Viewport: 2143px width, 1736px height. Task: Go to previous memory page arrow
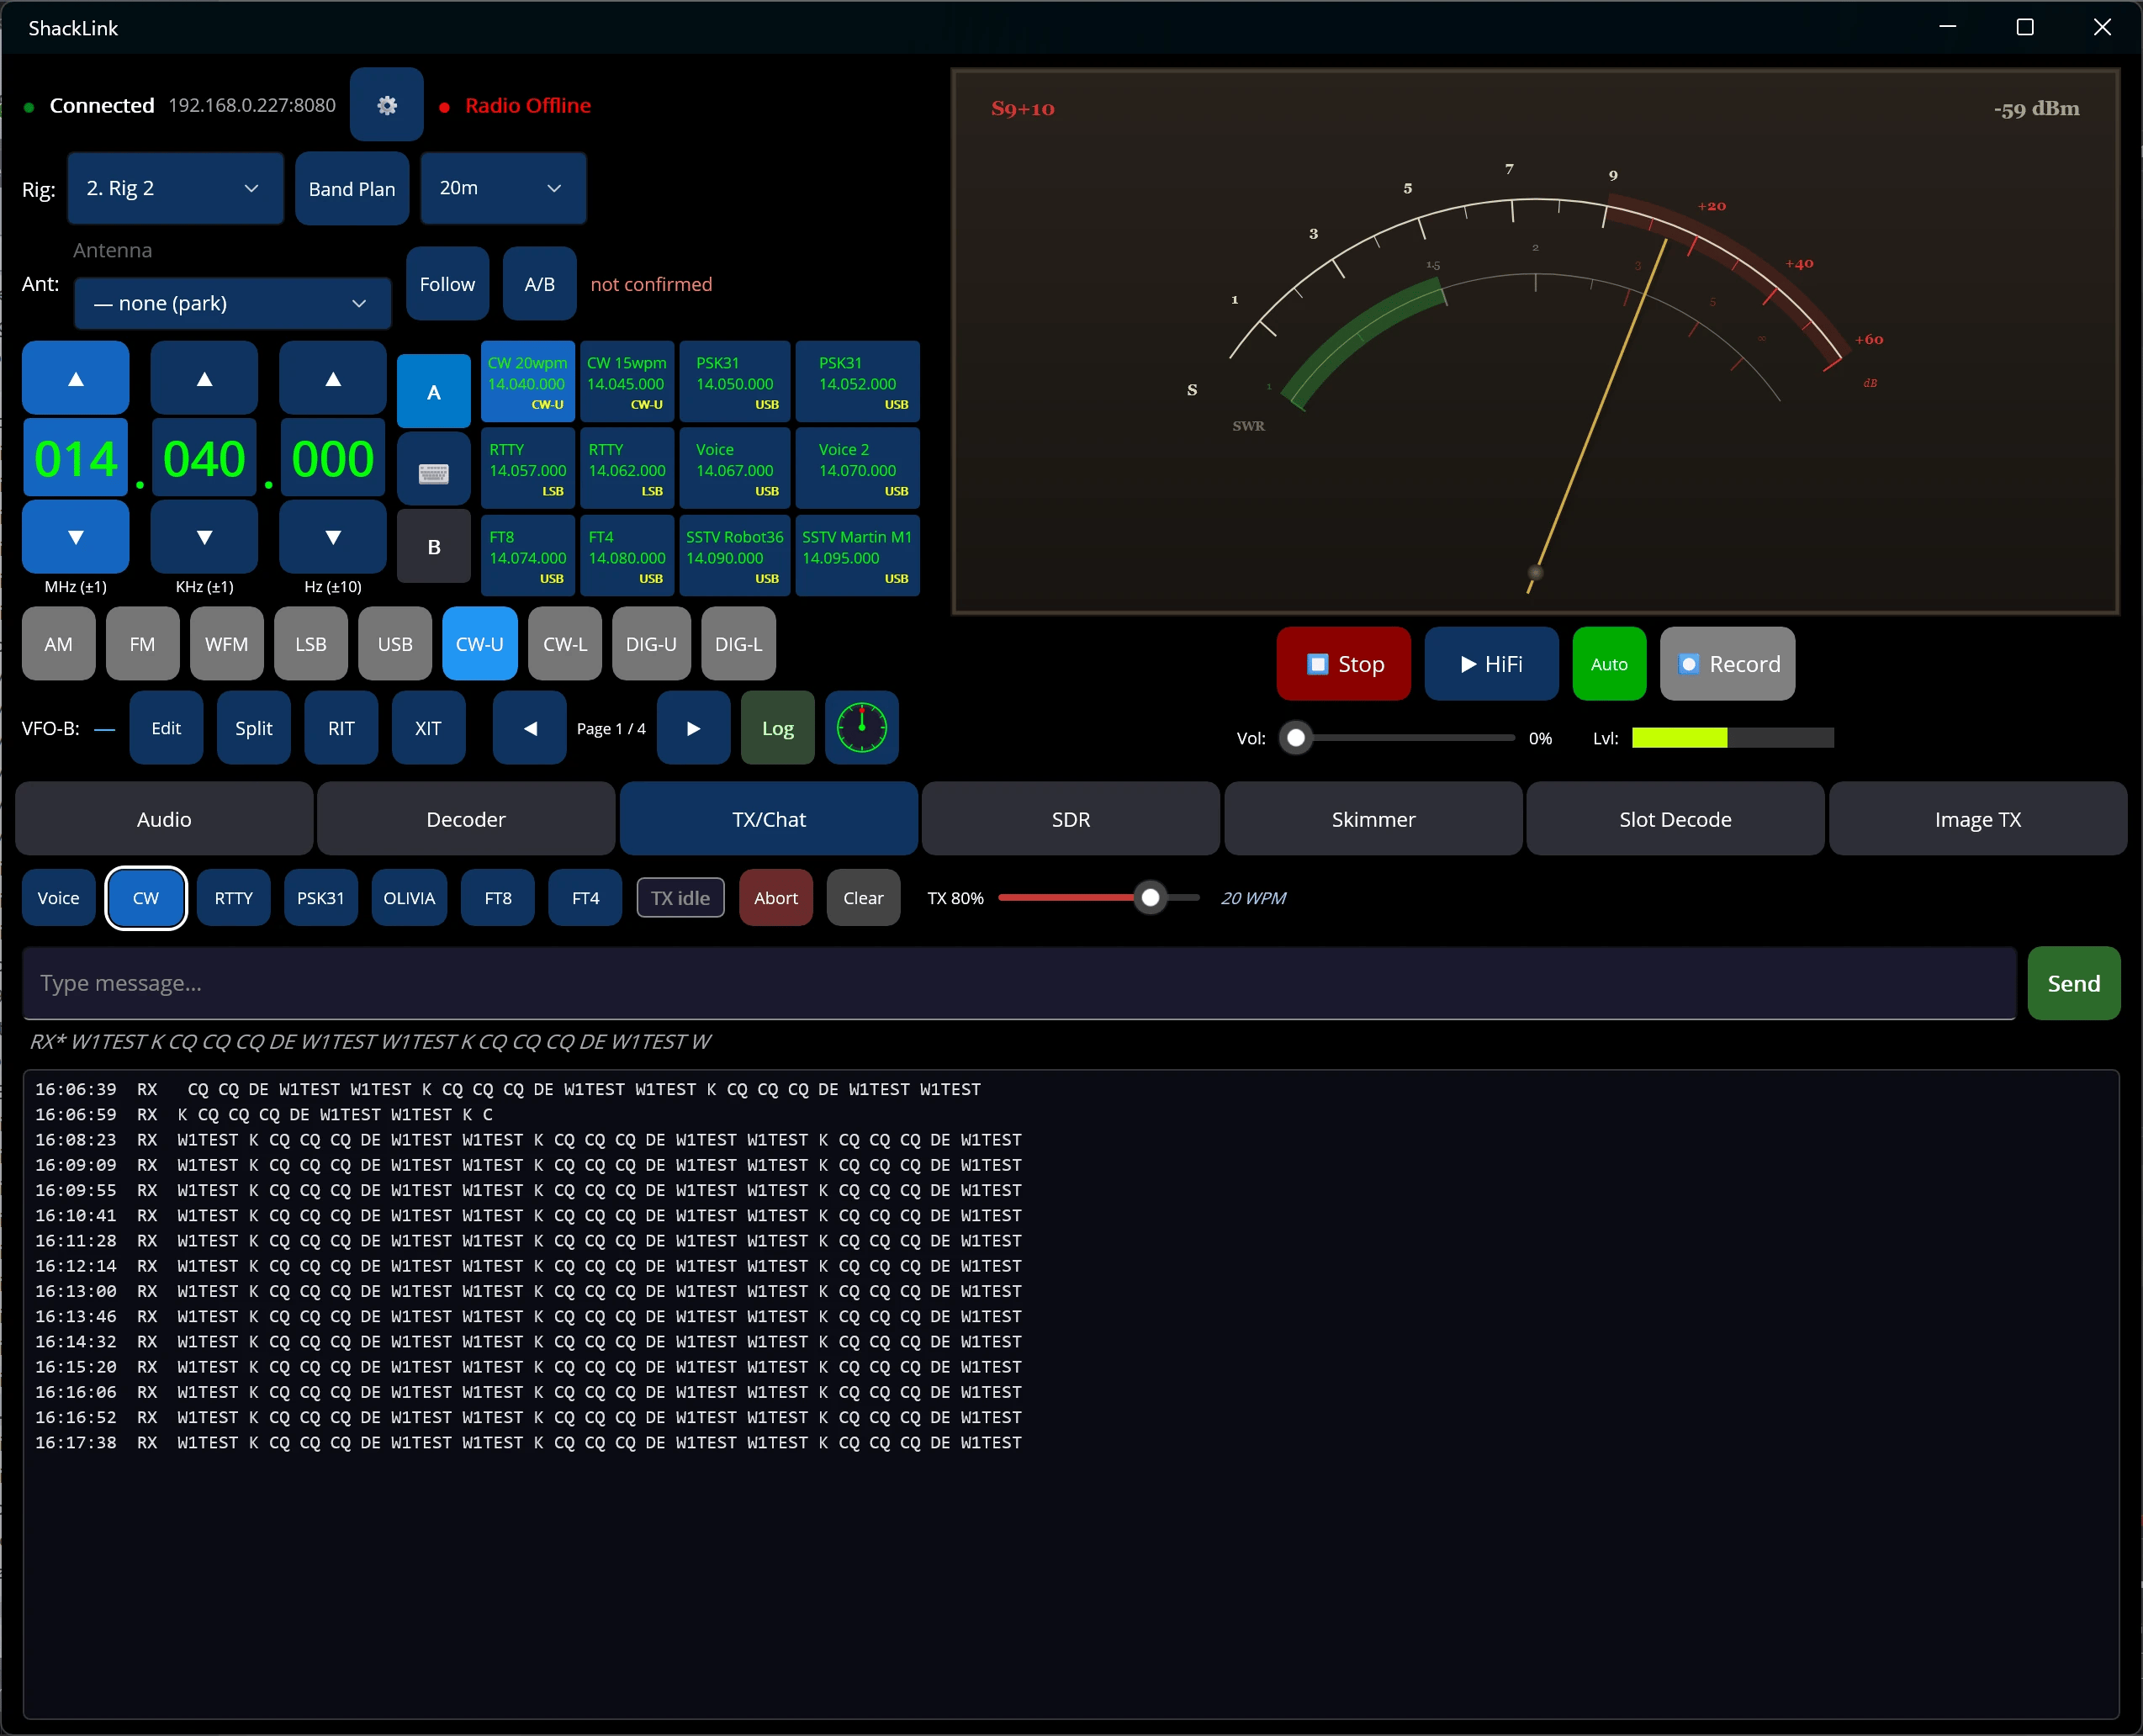click(x=530, y=728)
